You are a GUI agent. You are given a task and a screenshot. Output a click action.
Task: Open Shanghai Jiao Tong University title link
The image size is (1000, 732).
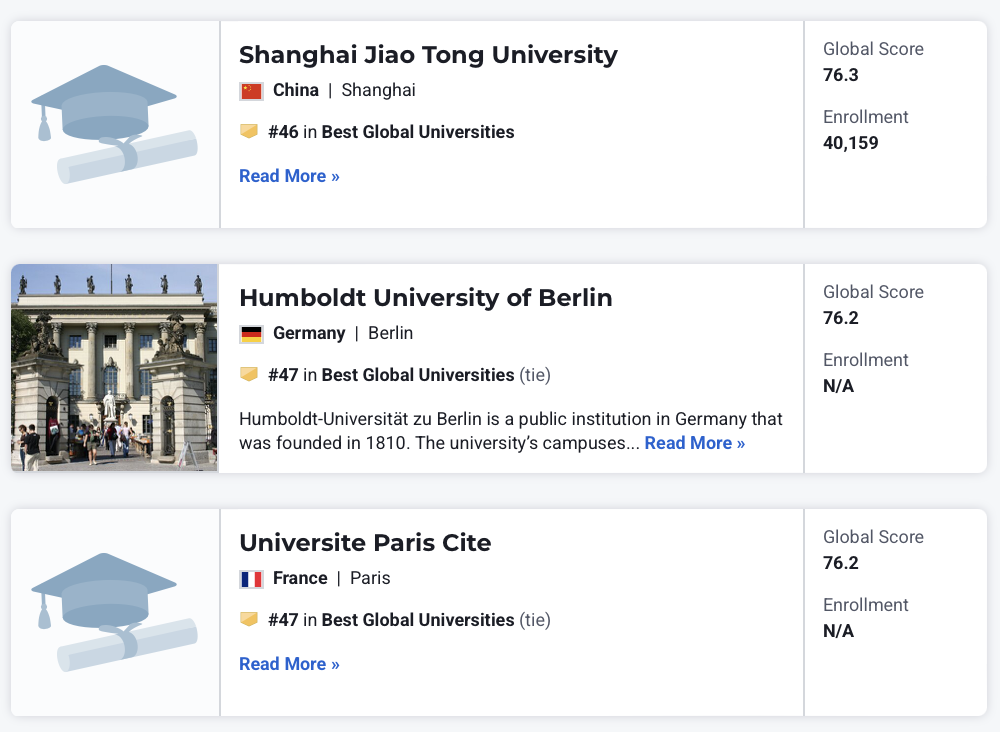(428, 55)
